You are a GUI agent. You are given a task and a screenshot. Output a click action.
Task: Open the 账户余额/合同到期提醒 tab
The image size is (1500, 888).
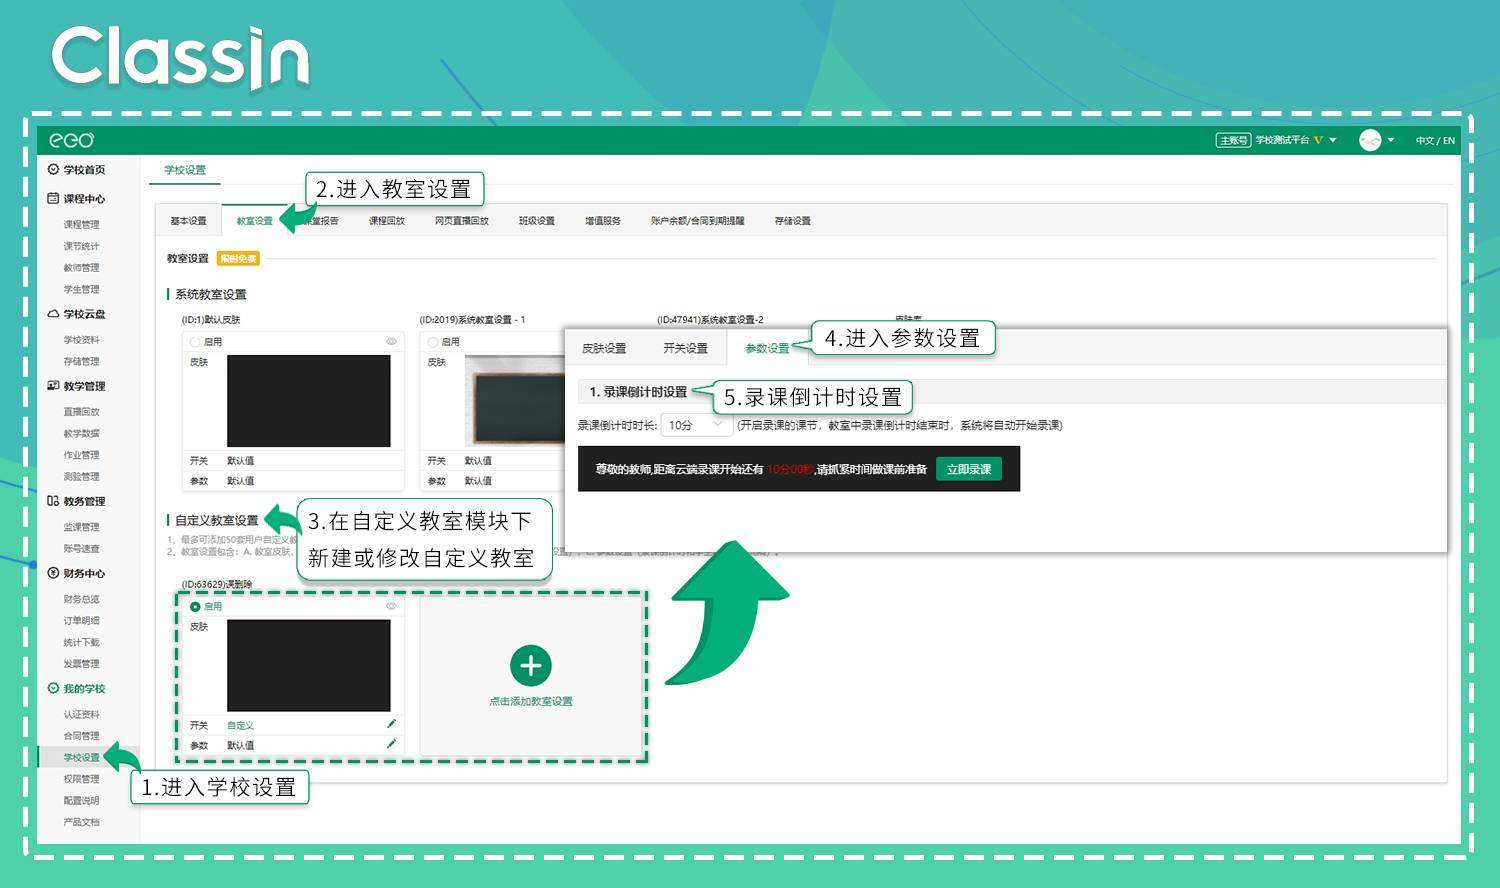click(x=698, y=221)
